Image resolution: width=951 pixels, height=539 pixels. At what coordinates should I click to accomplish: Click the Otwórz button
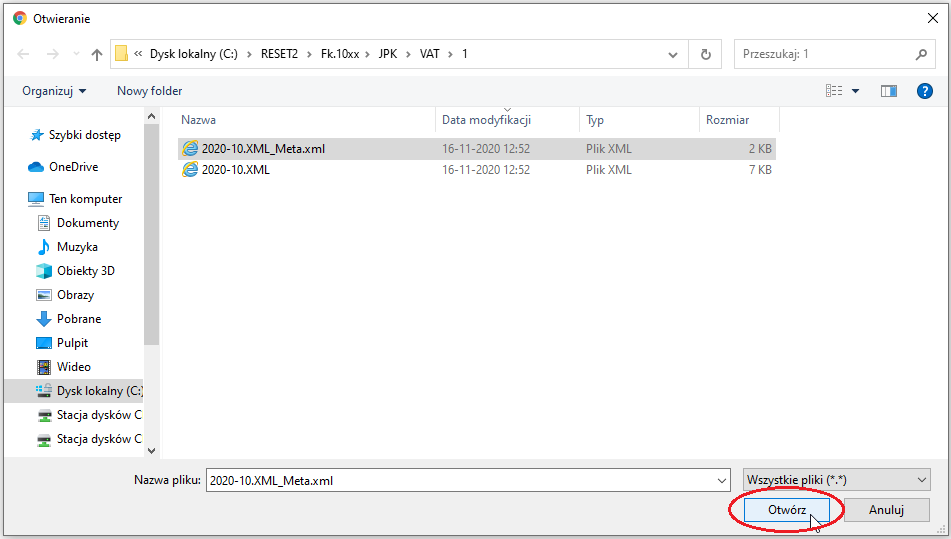(787, 510)
